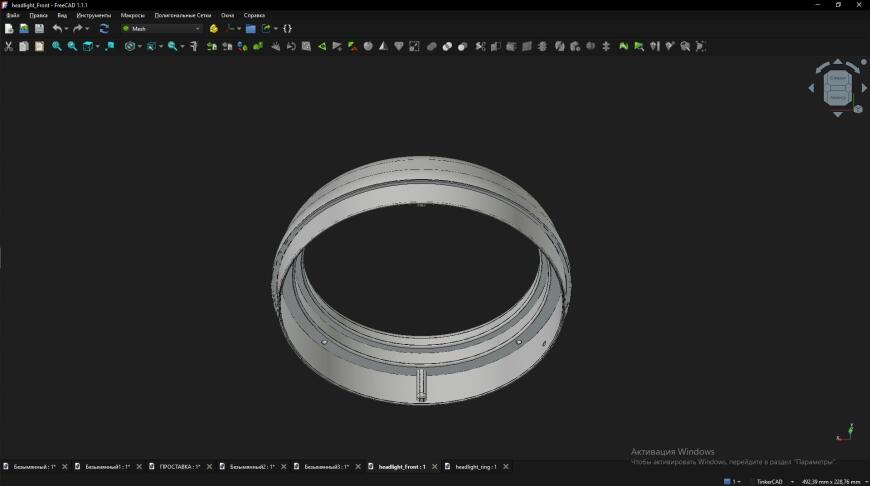Rotate view left with navigation cube arrow

pos(811,88)
